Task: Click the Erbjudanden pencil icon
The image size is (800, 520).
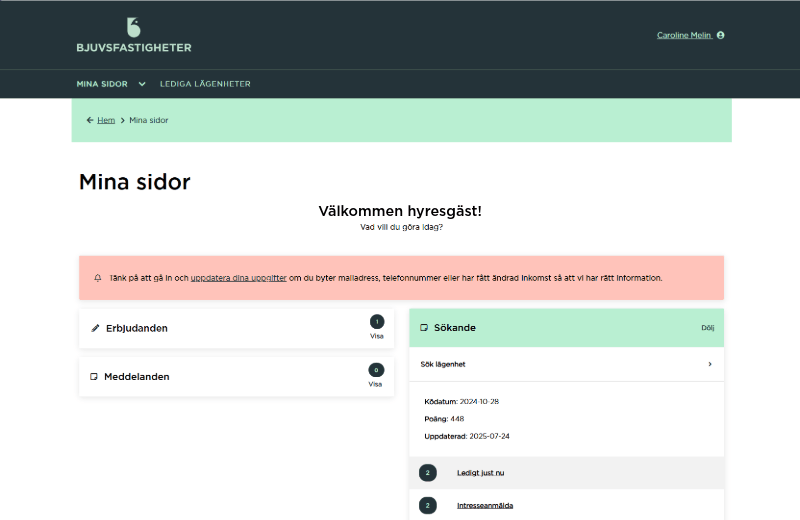Action: (95, 328)
